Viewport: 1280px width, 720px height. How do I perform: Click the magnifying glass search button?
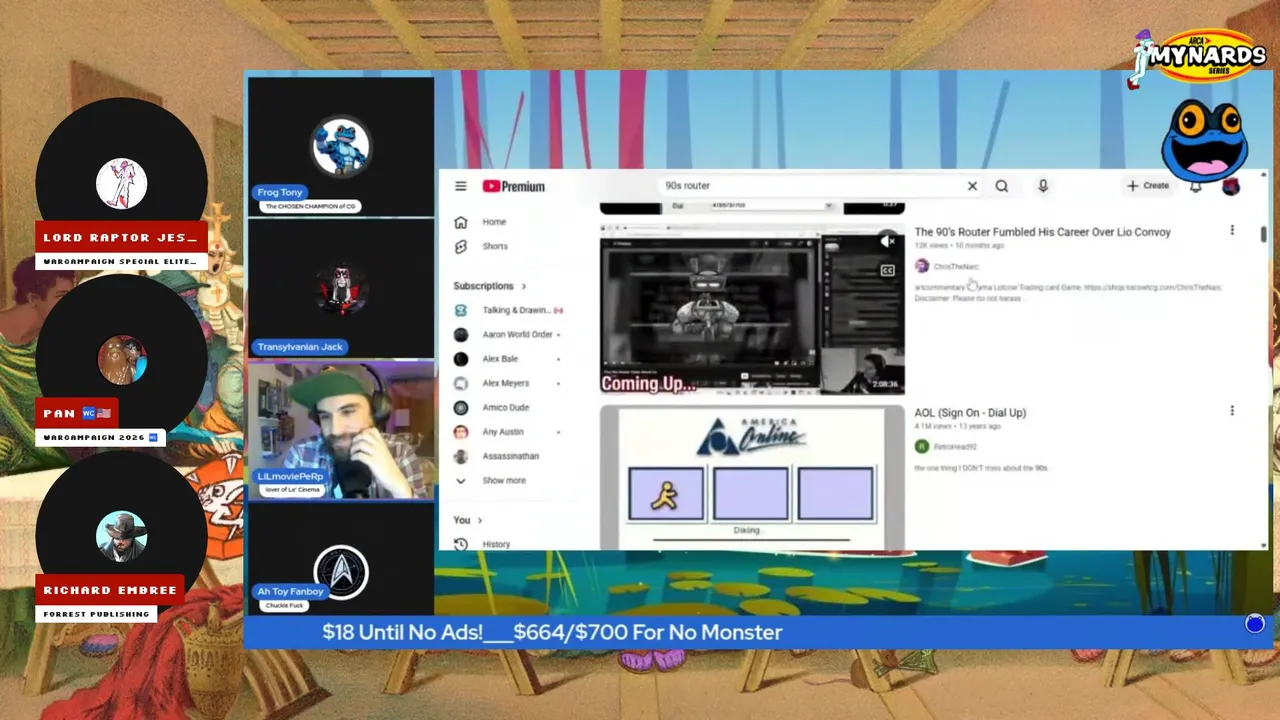(x=1001, y=186)
